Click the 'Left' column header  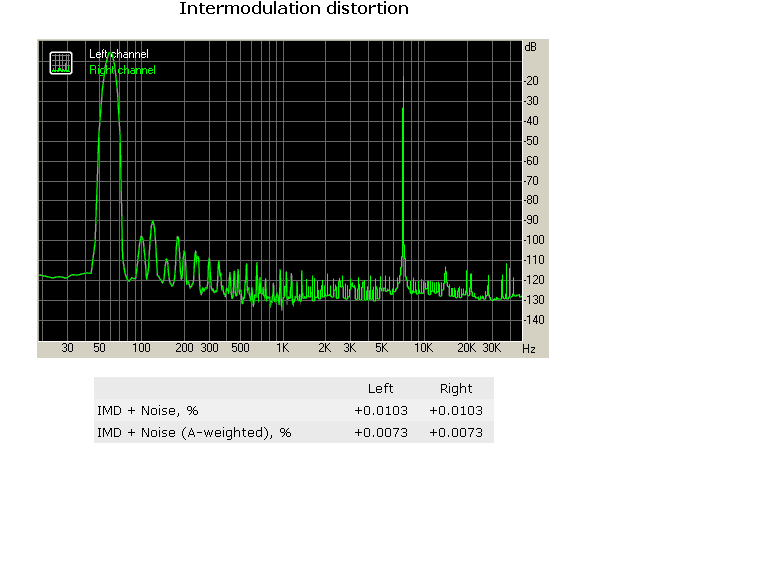click(x=381, y=388)
